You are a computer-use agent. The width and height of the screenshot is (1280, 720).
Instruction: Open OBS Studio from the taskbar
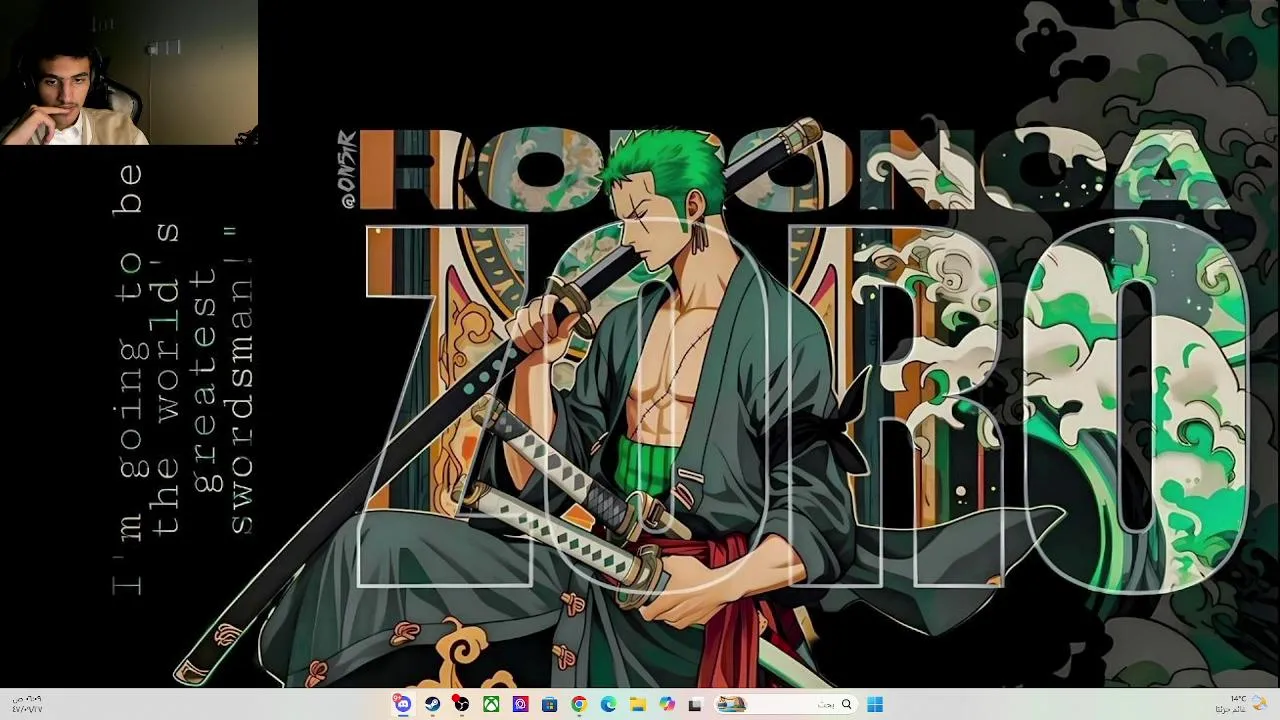pyautogui.click(x=461, y=704)
